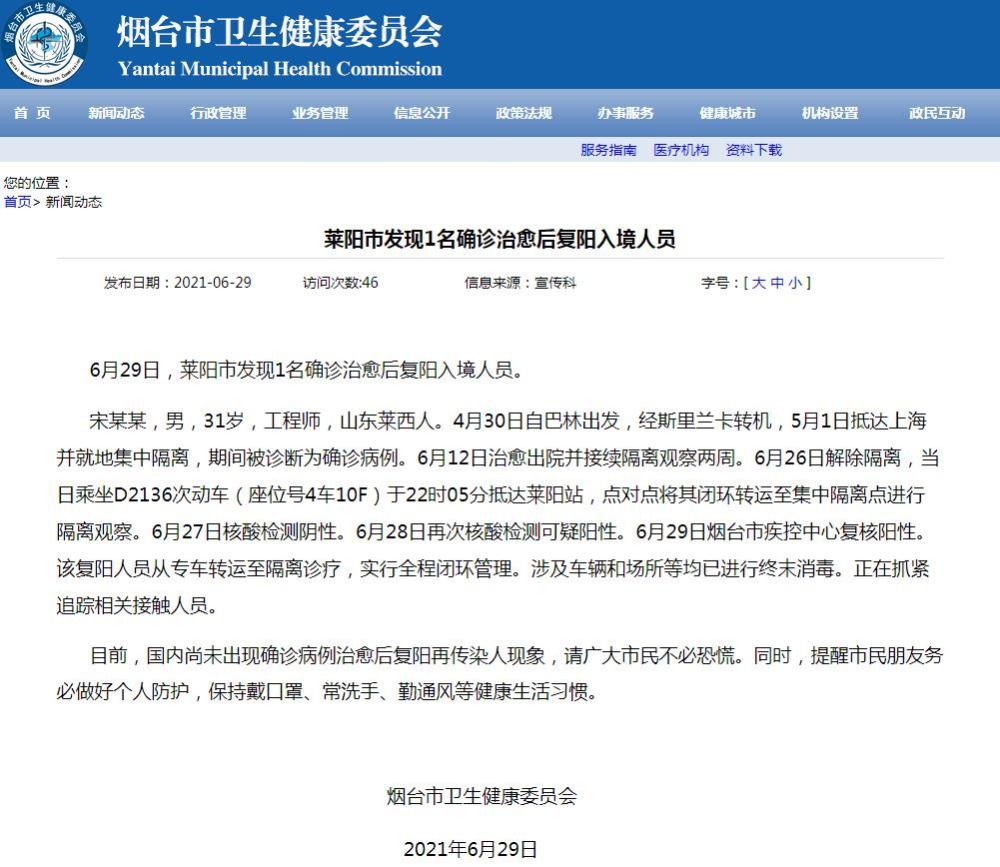Viewport: 1000px width, 867px height.
Task: Set font size to 大
Action: coord(758,283)
